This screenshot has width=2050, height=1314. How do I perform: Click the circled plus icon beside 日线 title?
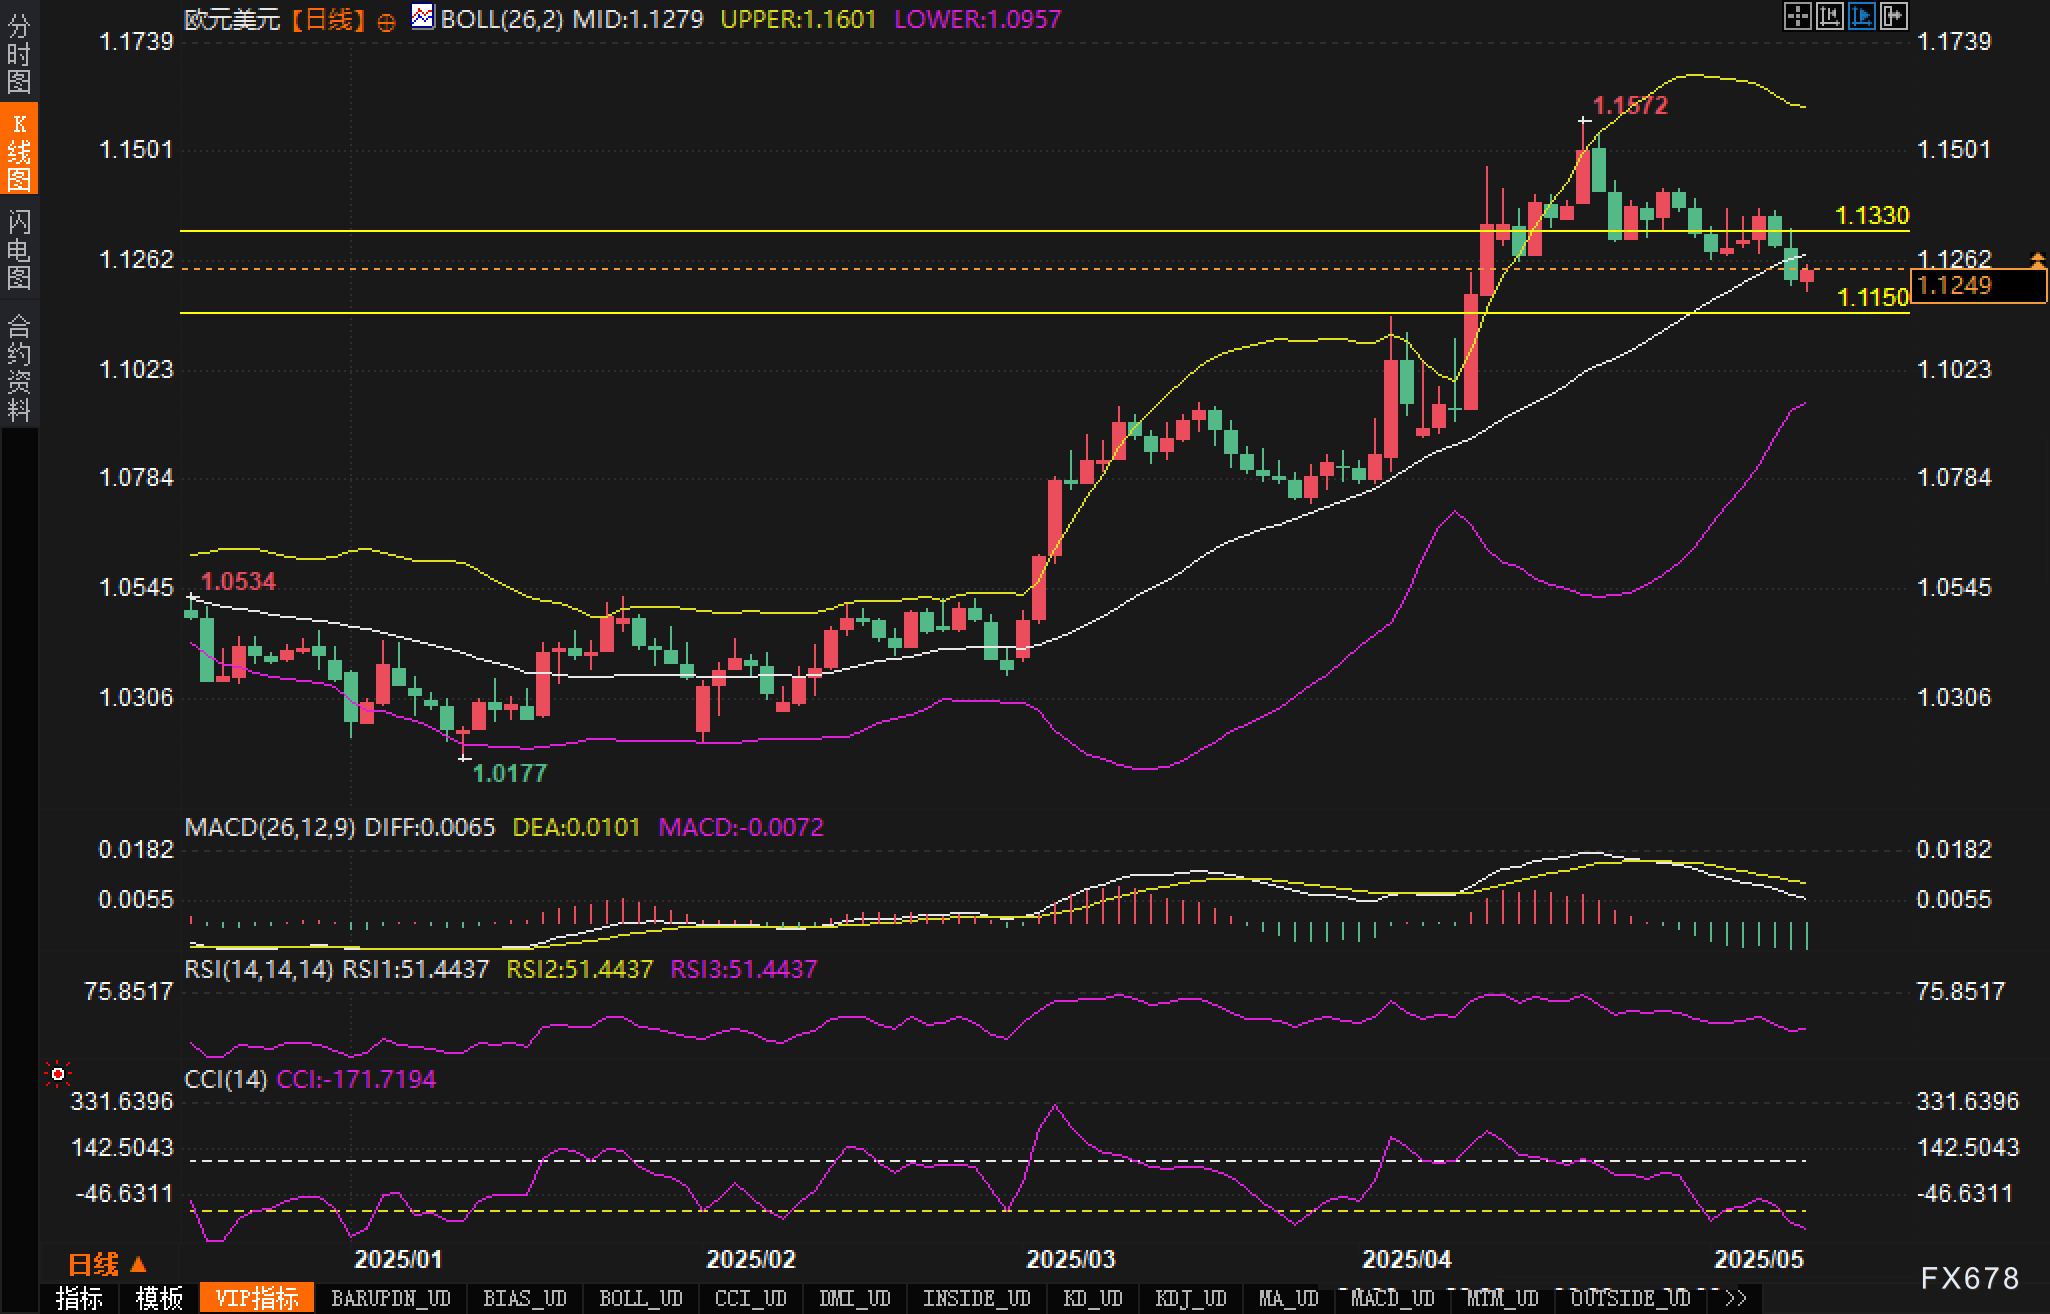tap(386, 22)
